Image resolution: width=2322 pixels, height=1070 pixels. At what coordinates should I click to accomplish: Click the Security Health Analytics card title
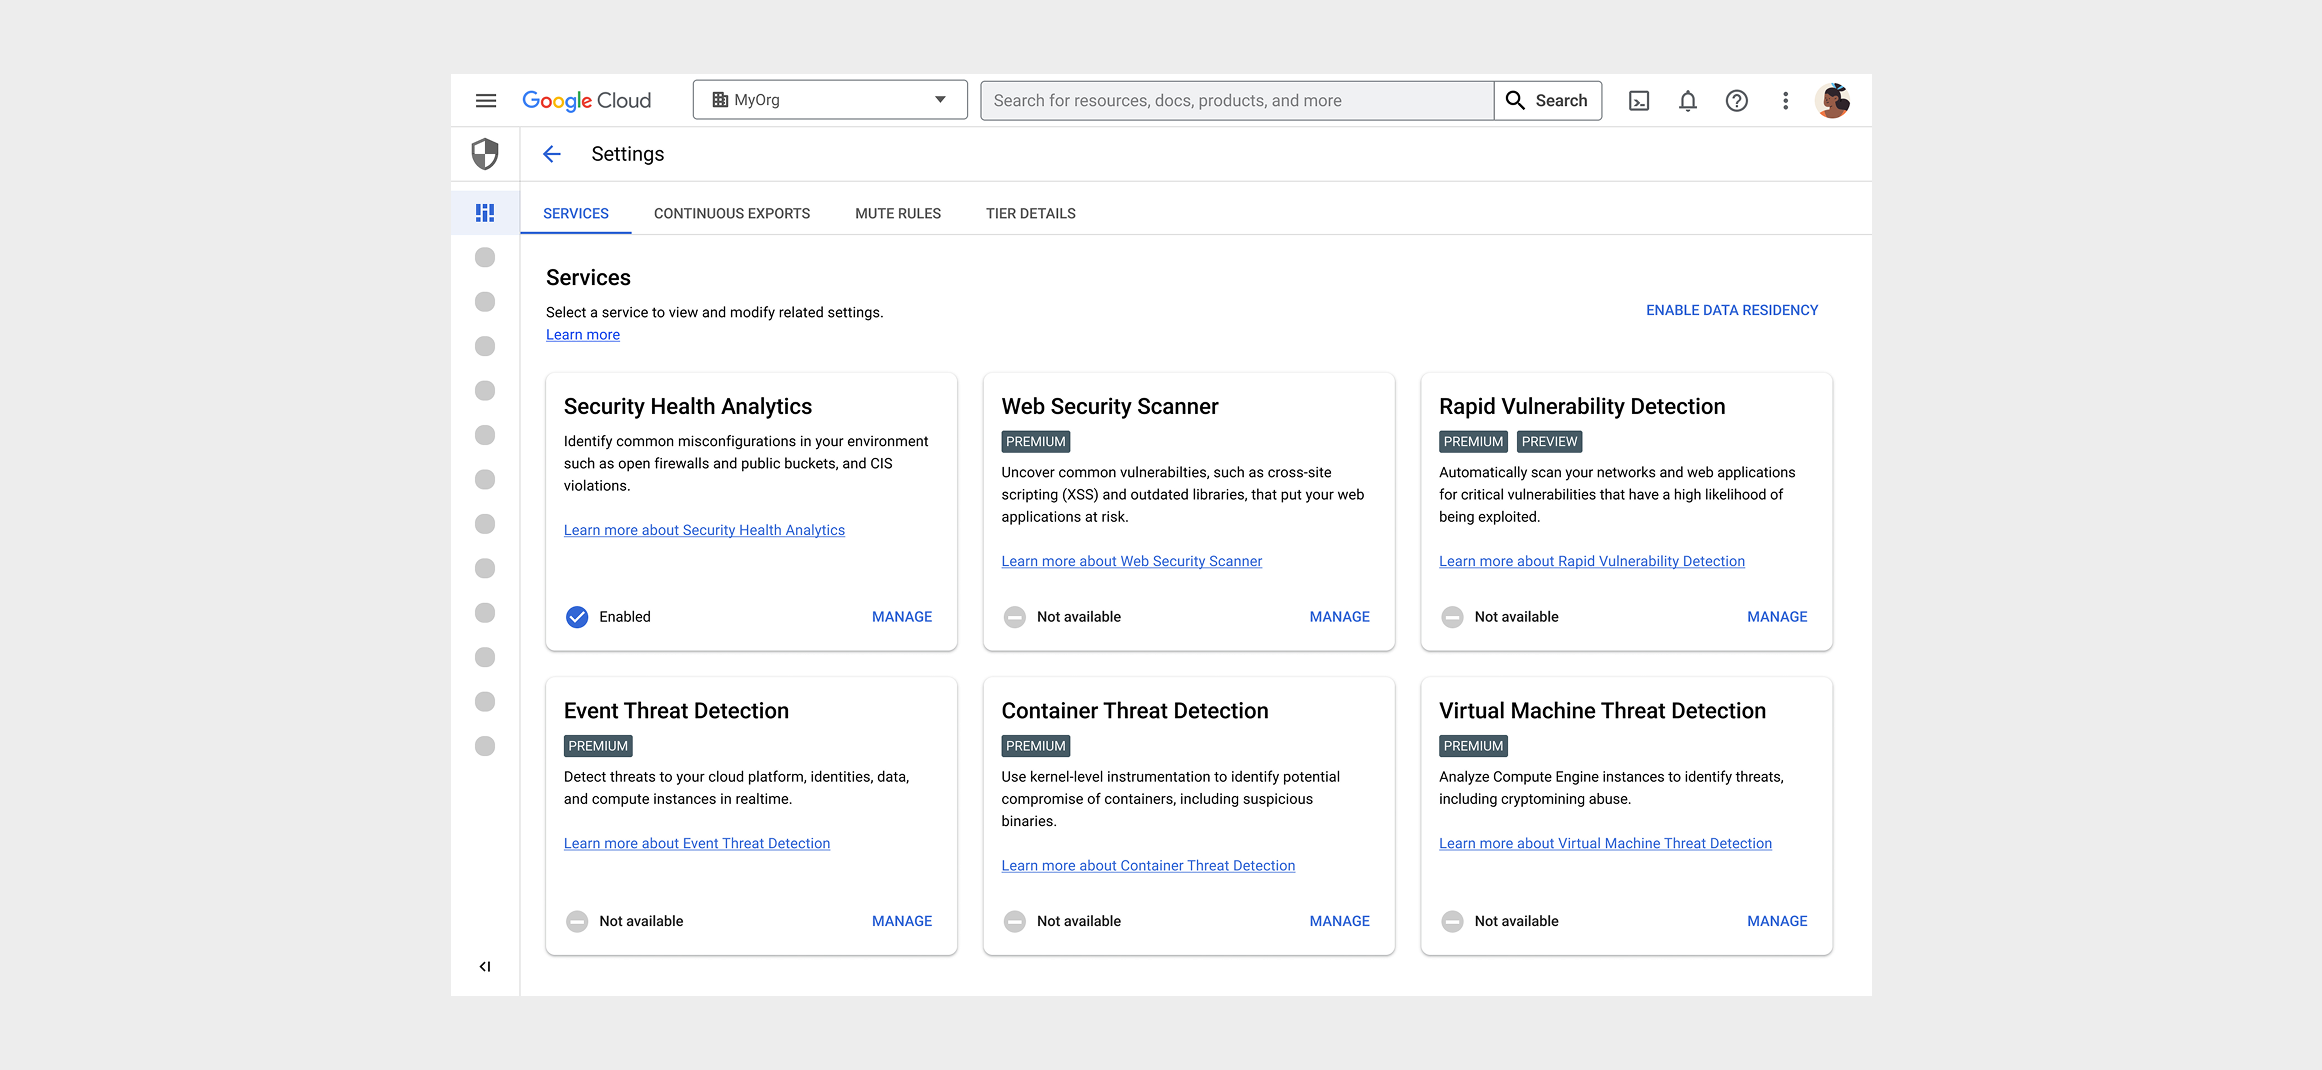pos(688,406)
